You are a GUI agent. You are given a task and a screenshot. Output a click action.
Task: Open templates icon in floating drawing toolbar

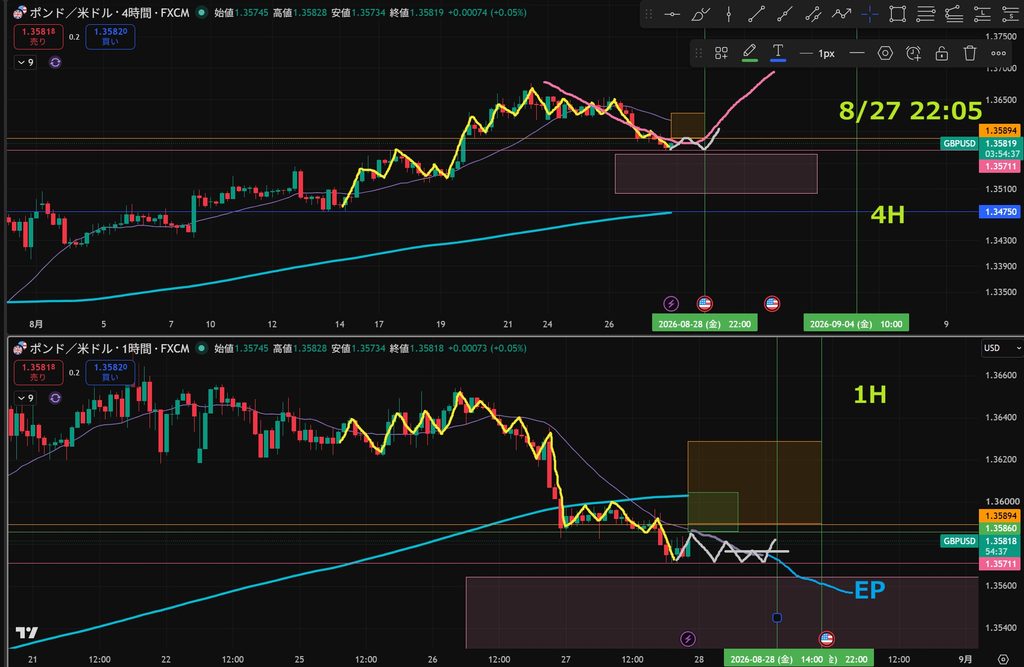click(721, 54)
